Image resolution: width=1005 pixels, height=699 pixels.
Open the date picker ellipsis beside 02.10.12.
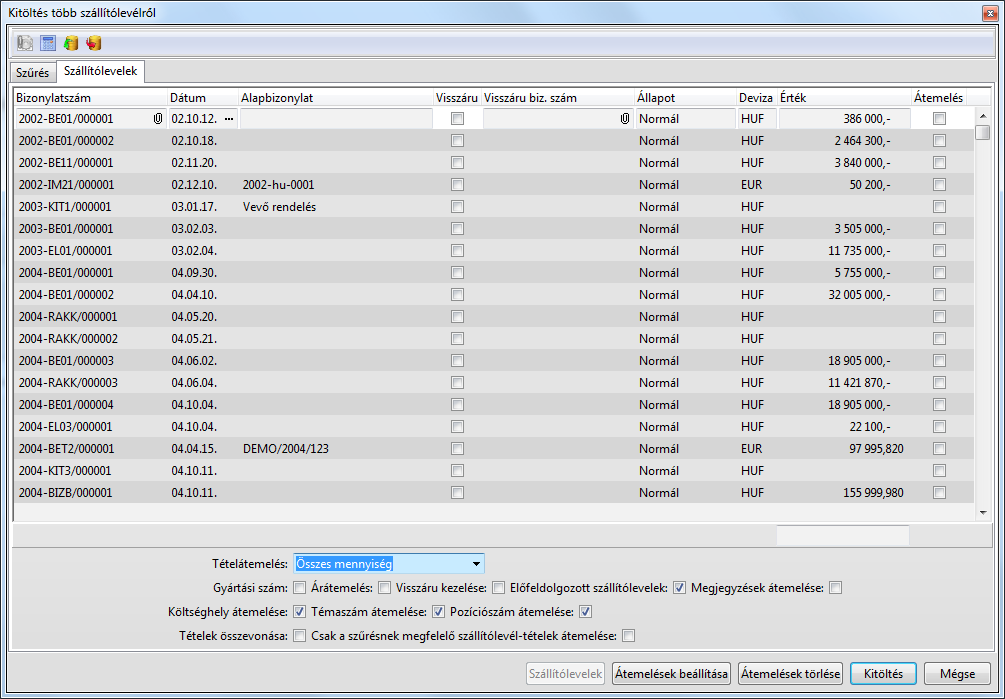pyautogui.click(x=229, y=119)
